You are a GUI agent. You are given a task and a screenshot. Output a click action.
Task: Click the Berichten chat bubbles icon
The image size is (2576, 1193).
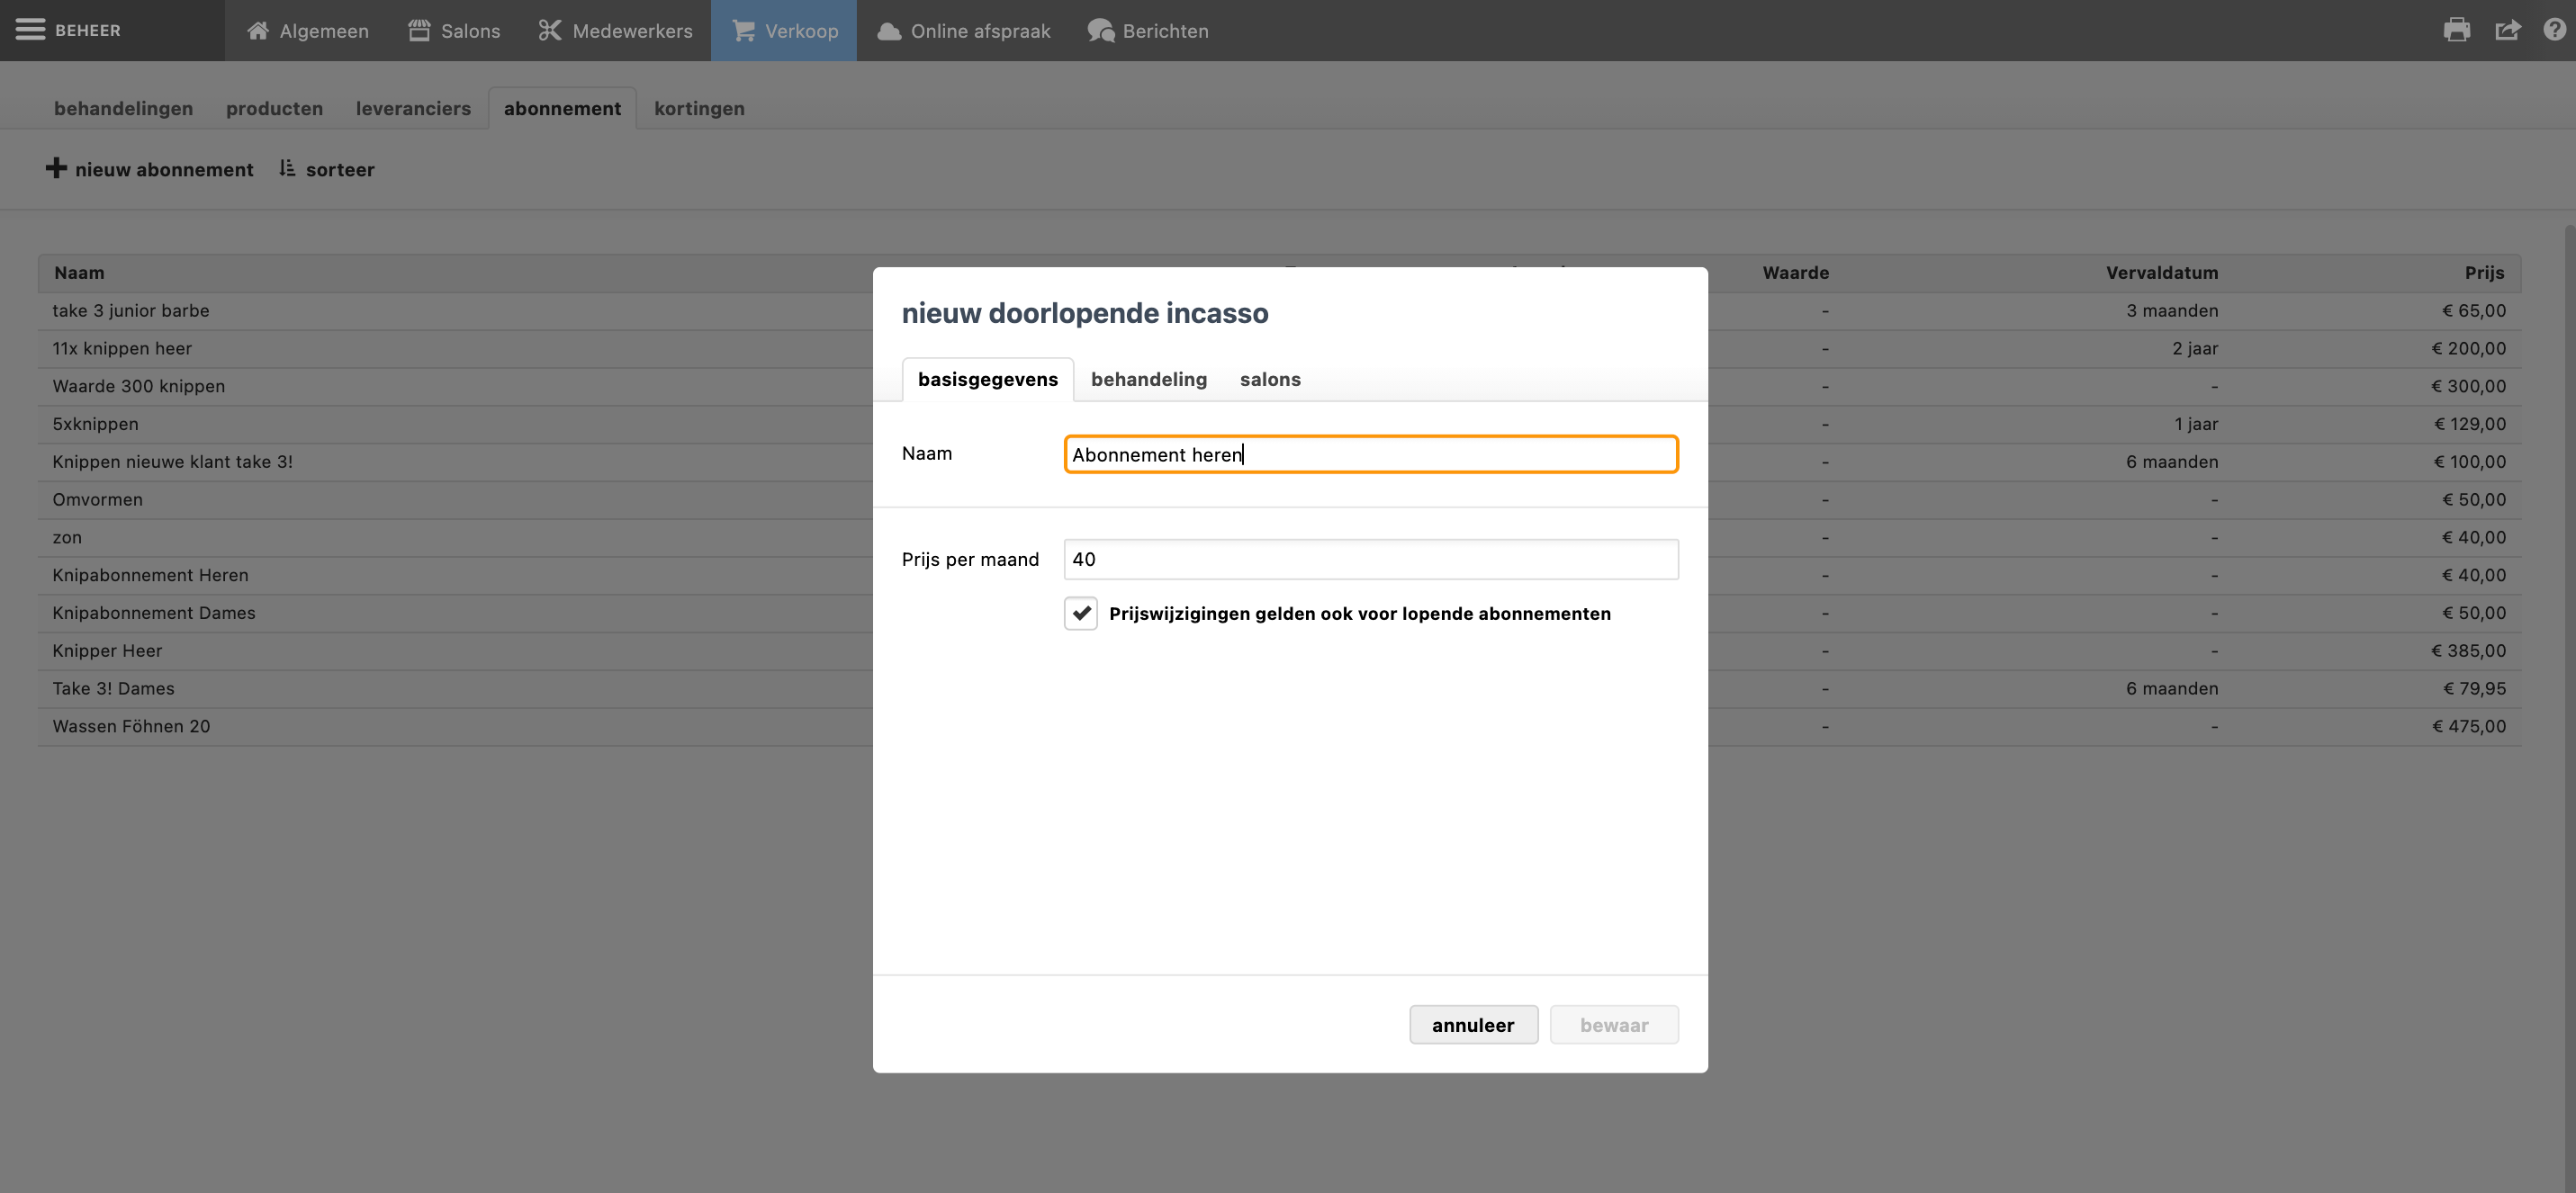pos(1101,31)
